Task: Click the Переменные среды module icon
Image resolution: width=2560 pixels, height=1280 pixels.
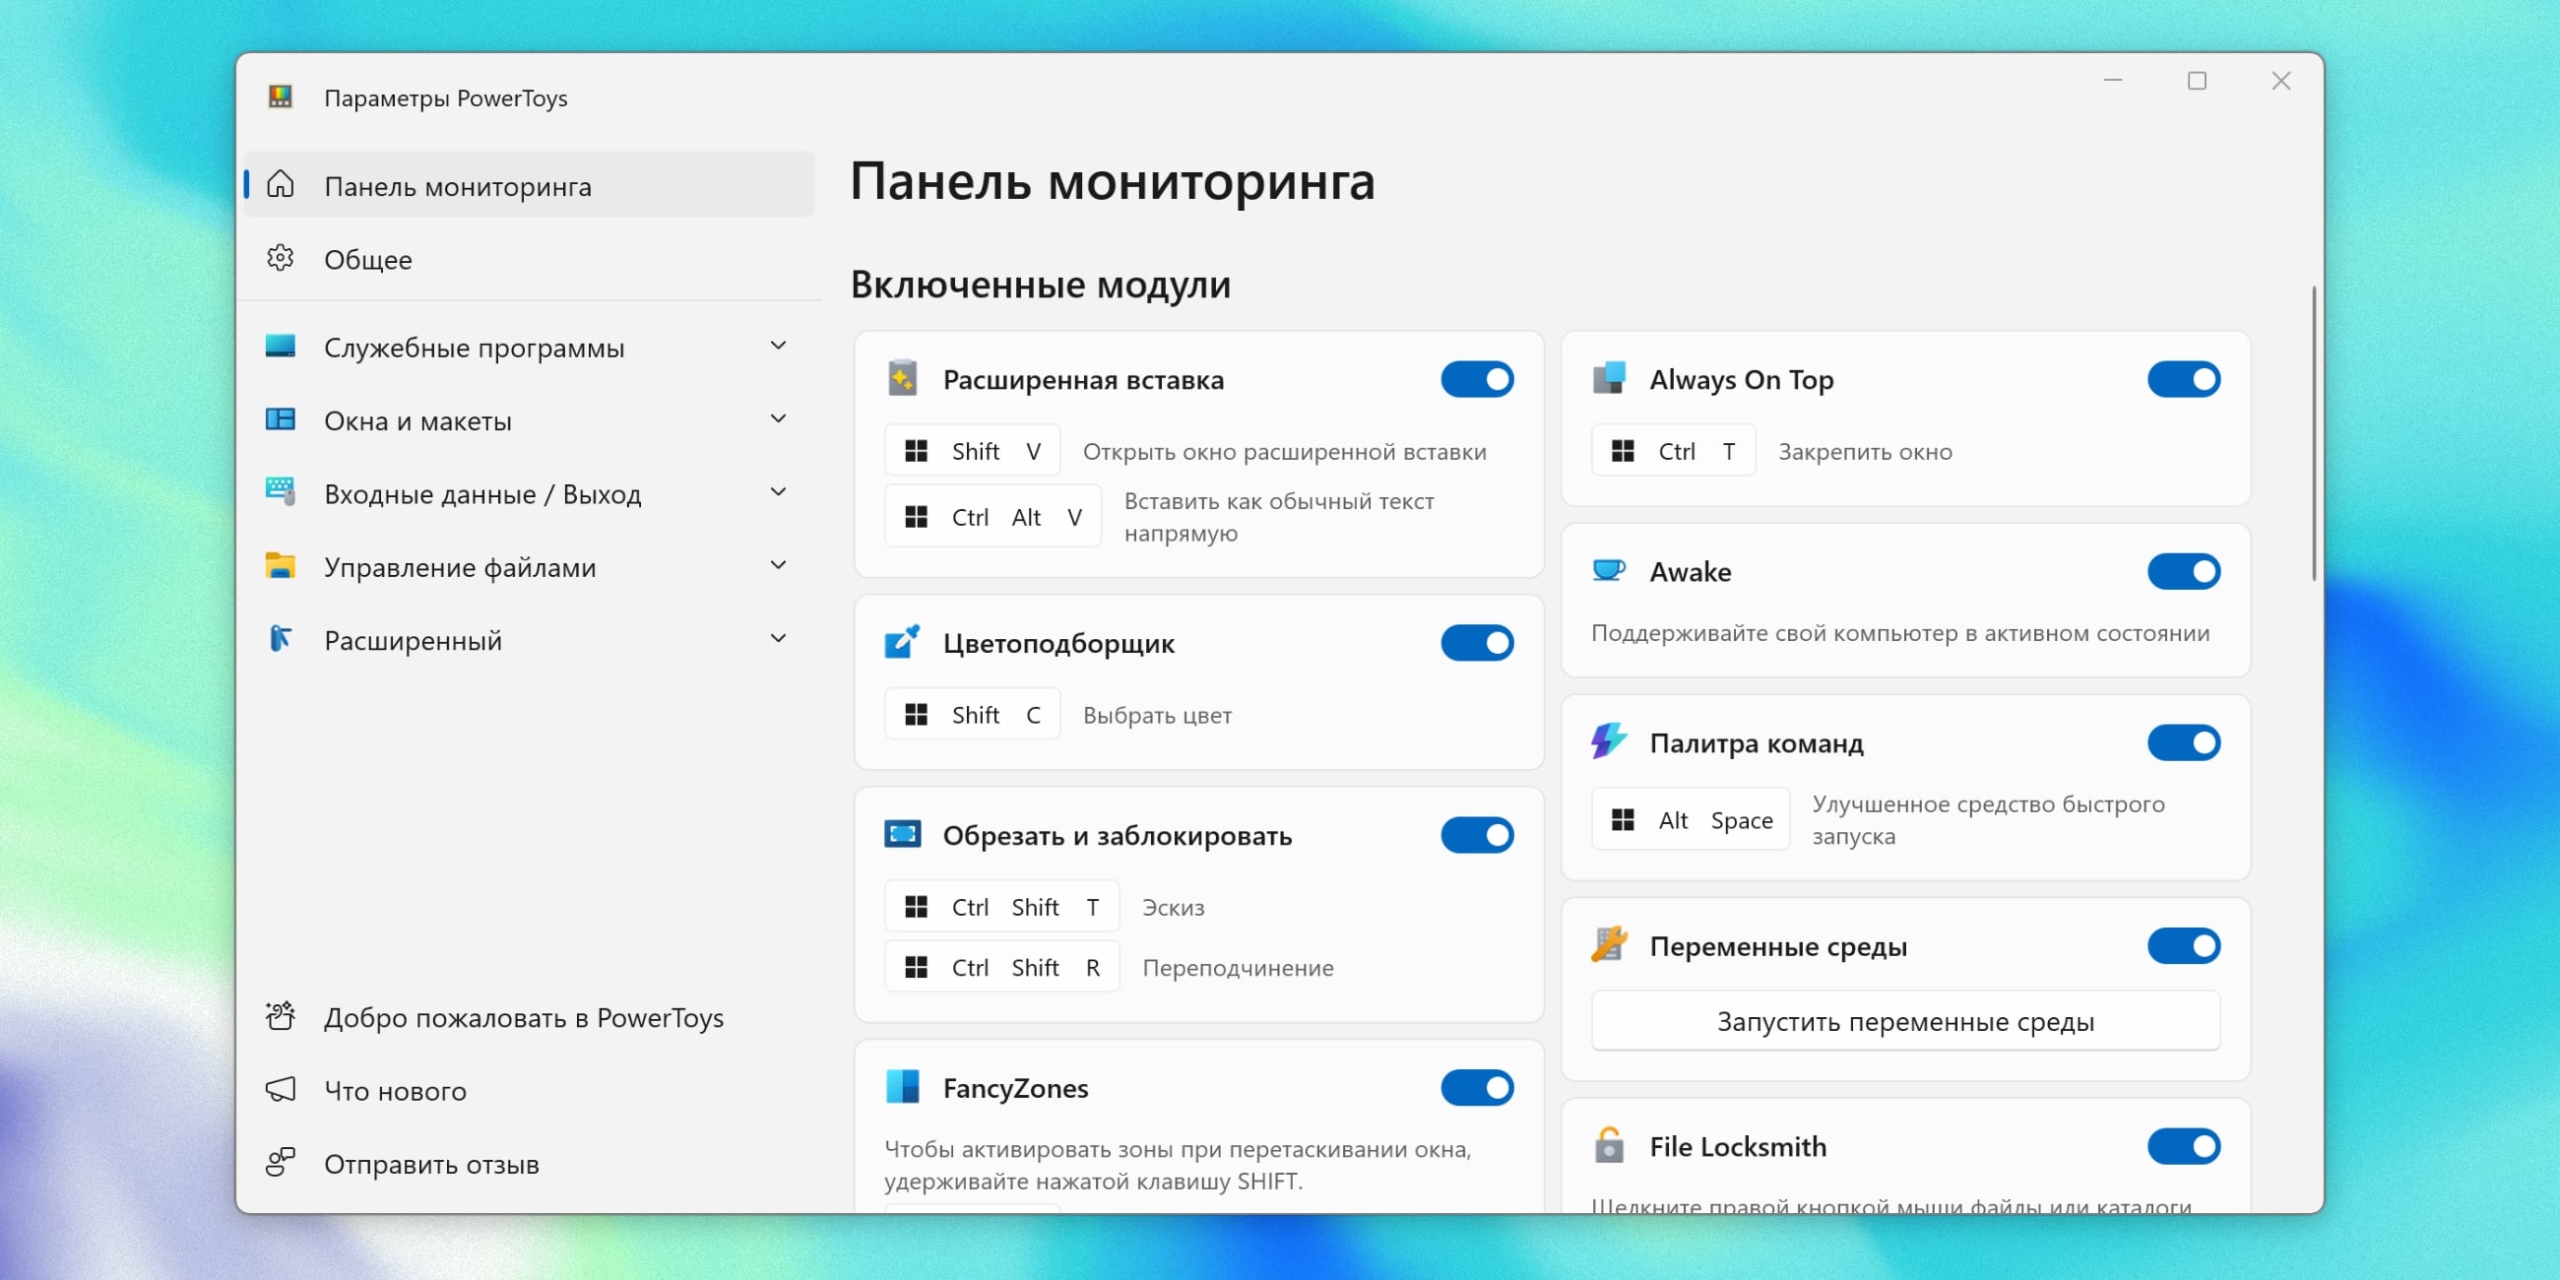Action: (1609, 944)
